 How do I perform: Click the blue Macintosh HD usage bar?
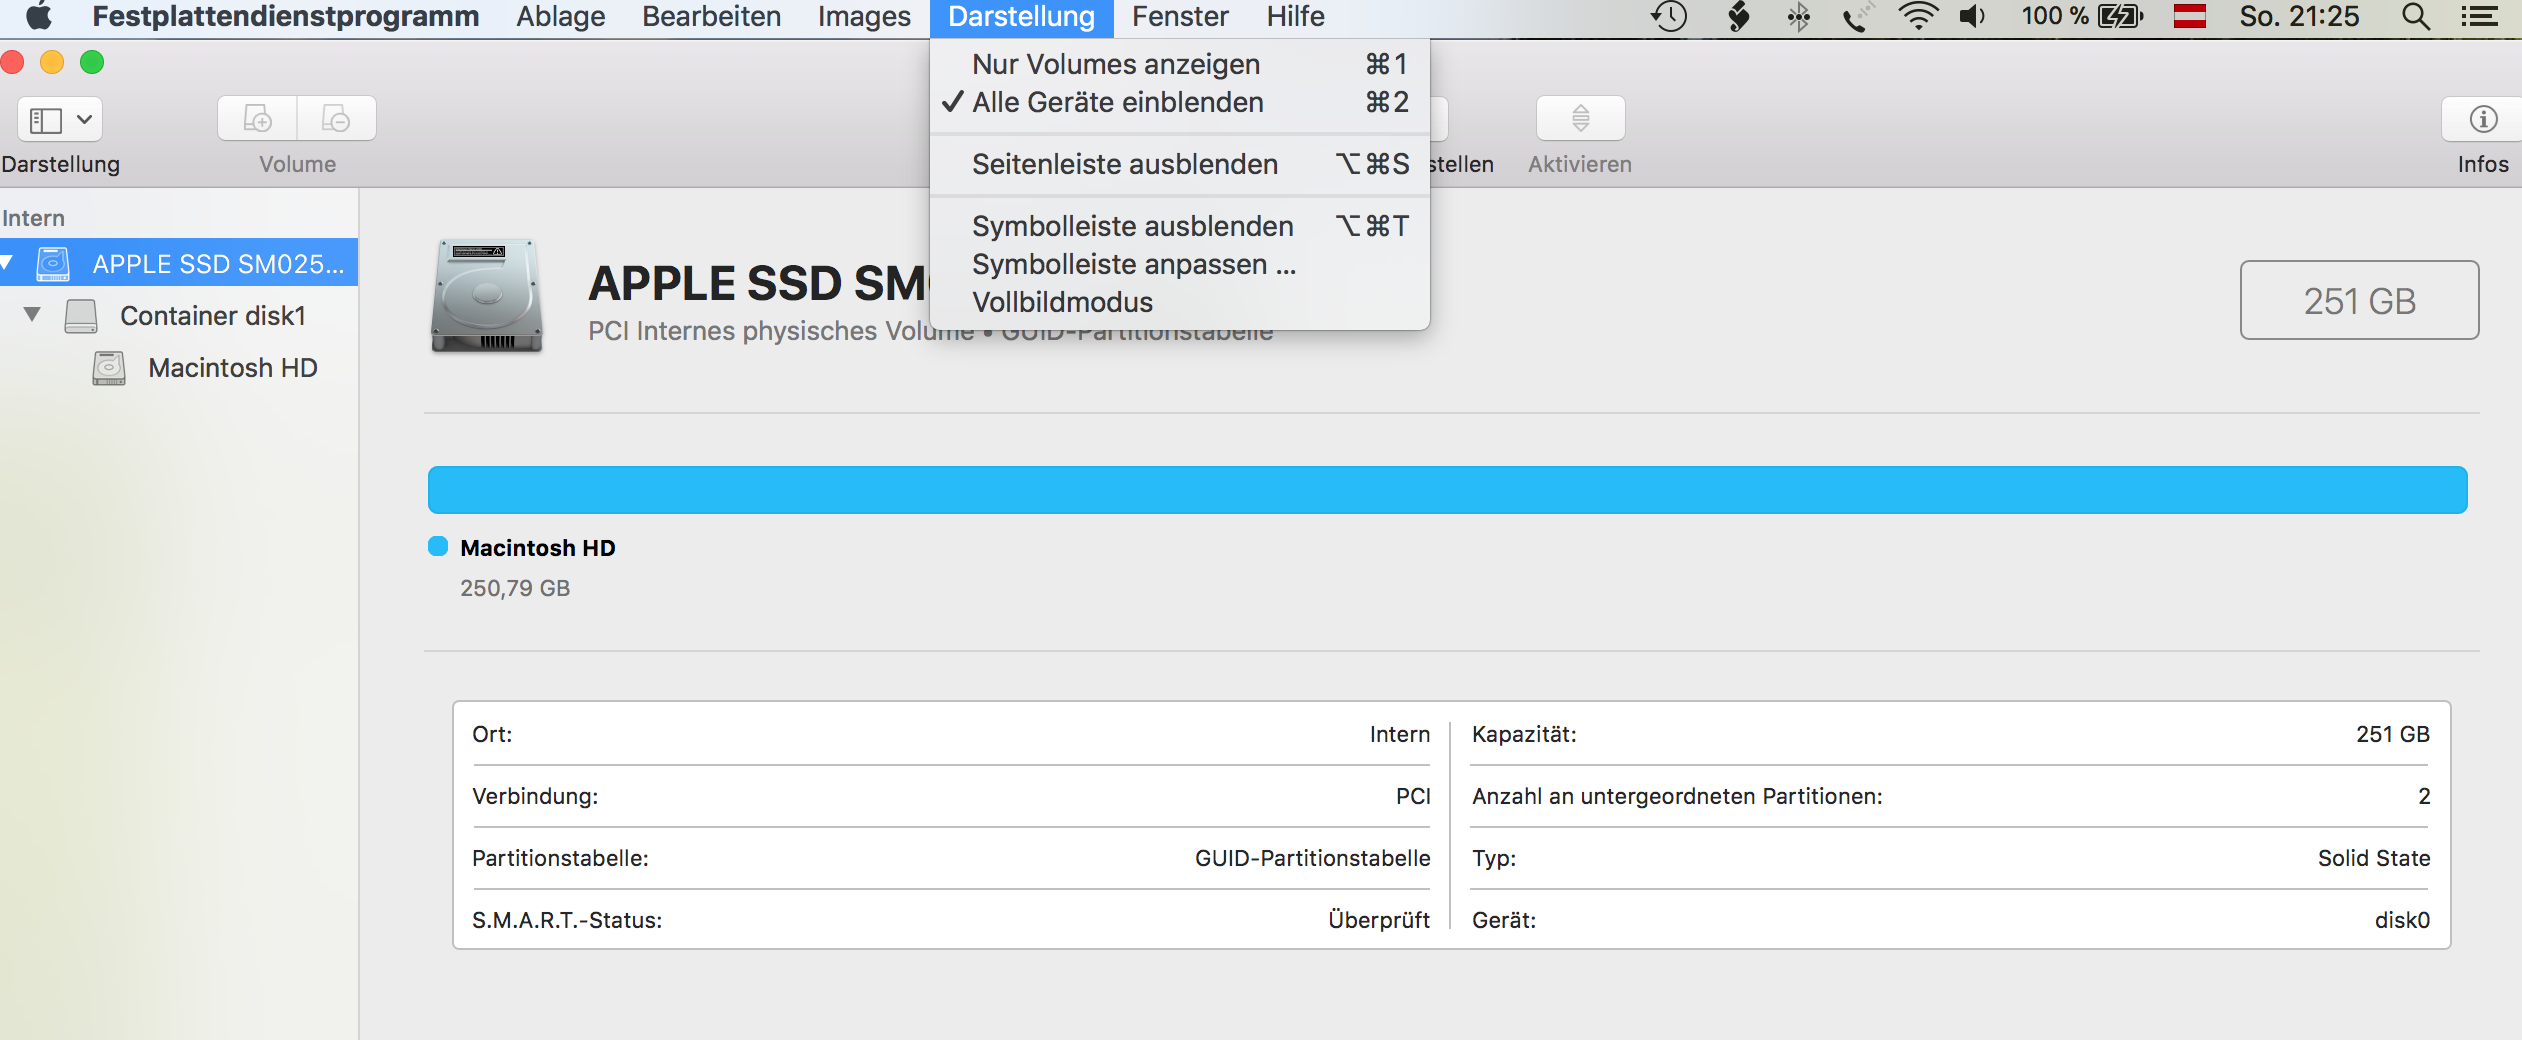tap(1447, 490)
